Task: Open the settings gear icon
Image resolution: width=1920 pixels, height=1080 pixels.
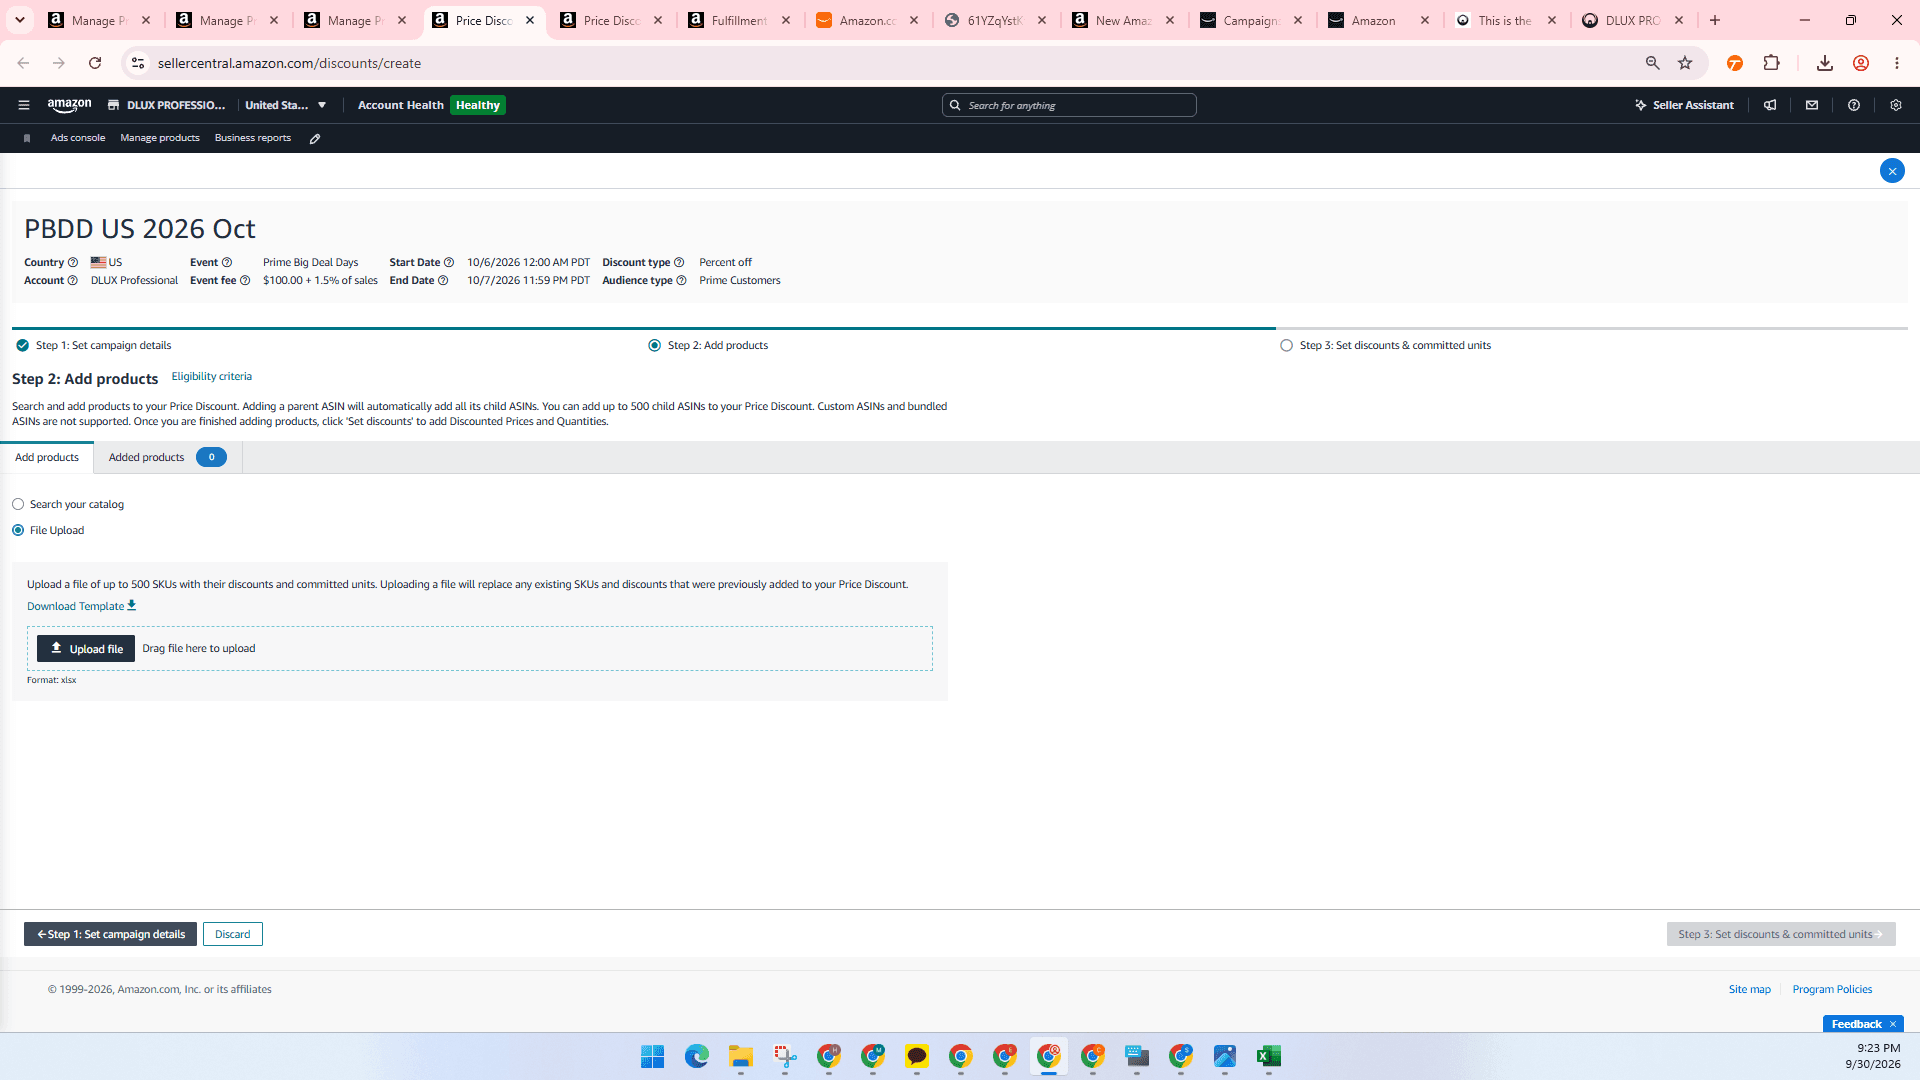Action: click(1896, 105)
